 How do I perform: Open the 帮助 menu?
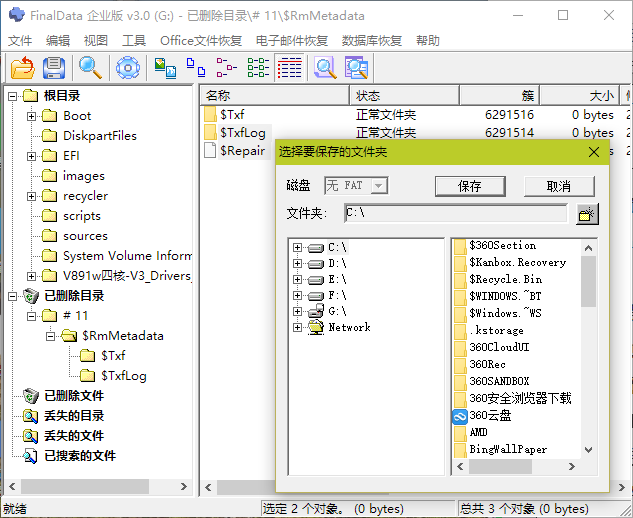[428, 41]
